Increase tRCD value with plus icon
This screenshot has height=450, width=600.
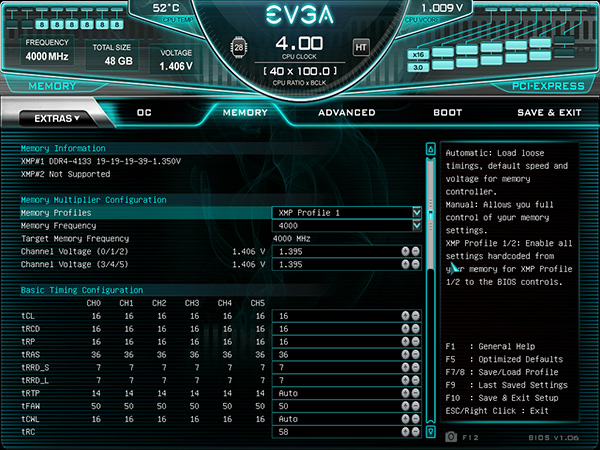tap(406, 329)
